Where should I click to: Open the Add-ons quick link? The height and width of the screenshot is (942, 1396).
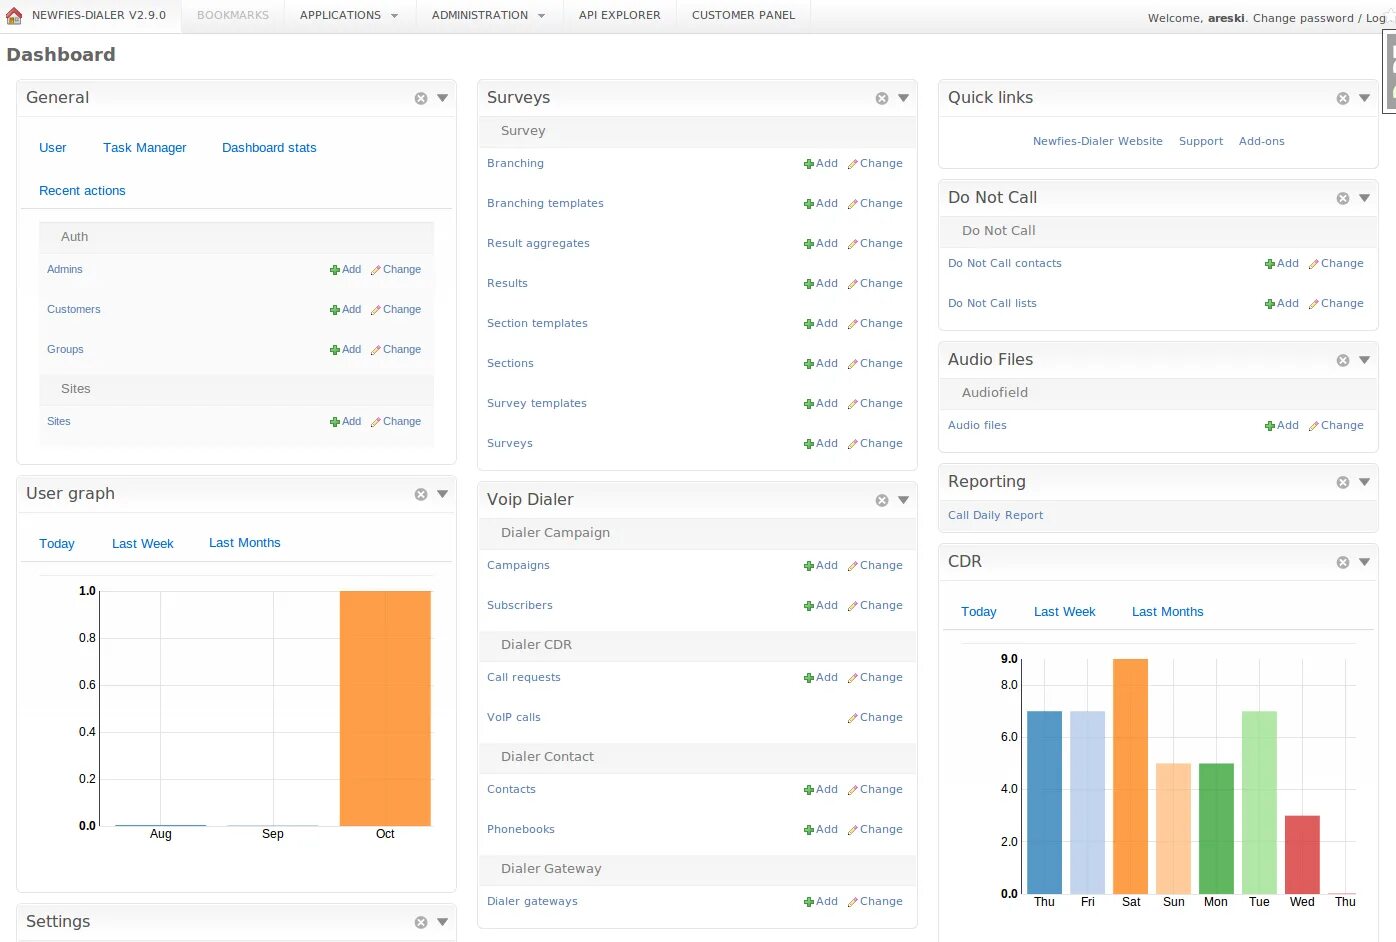(x=1262, y=142)
